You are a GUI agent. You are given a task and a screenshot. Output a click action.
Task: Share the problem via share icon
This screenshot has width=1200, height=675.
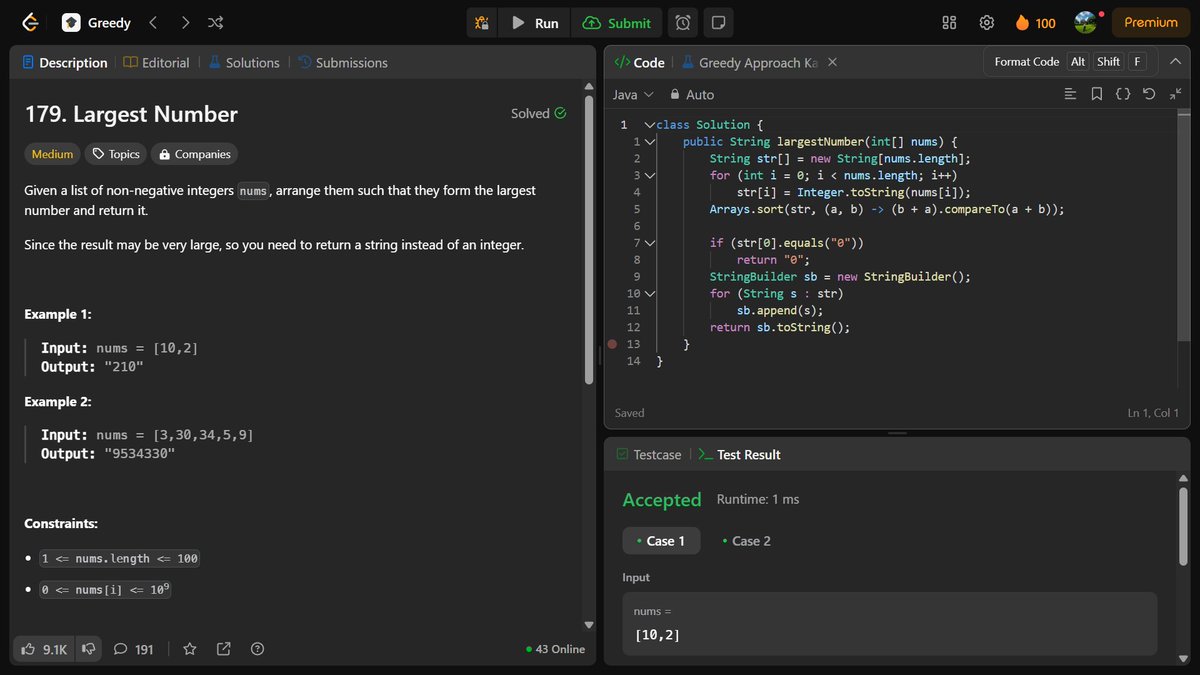pos(222,649)
